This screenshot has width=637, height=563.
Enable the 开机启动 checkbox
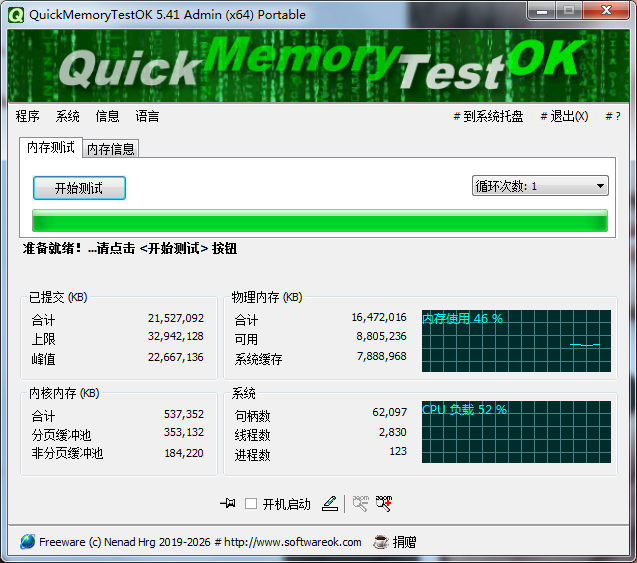click(x=251, y=504)
